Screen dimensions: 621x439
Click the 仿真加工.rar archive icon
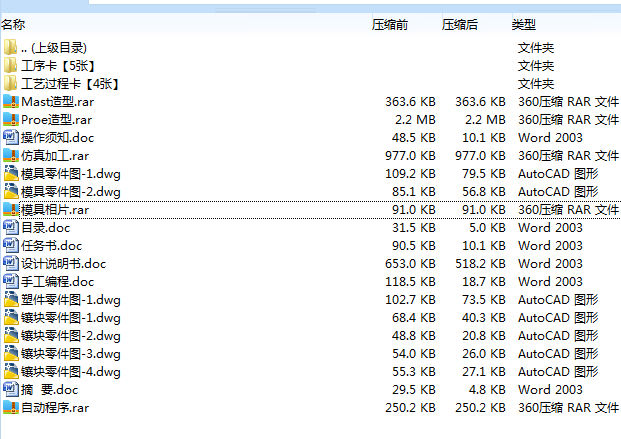[11, 155]
